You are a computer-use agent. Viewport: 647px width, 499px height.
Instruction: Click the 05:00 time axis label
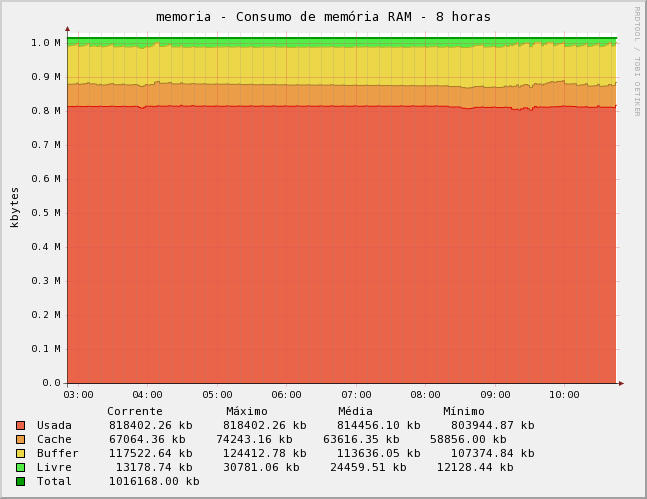217,395
